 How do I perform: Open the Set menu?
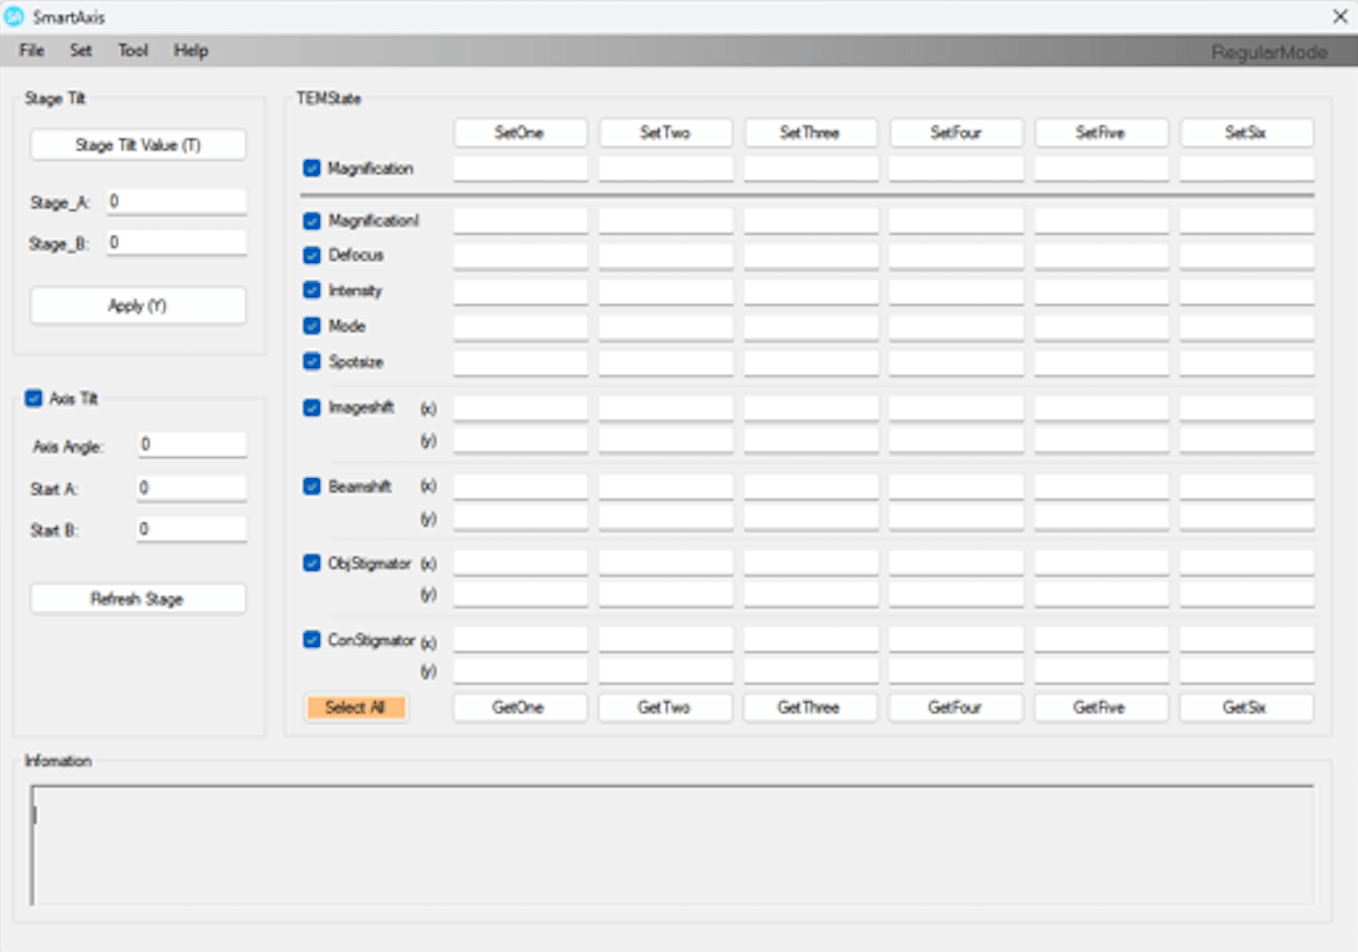[81, 51]
